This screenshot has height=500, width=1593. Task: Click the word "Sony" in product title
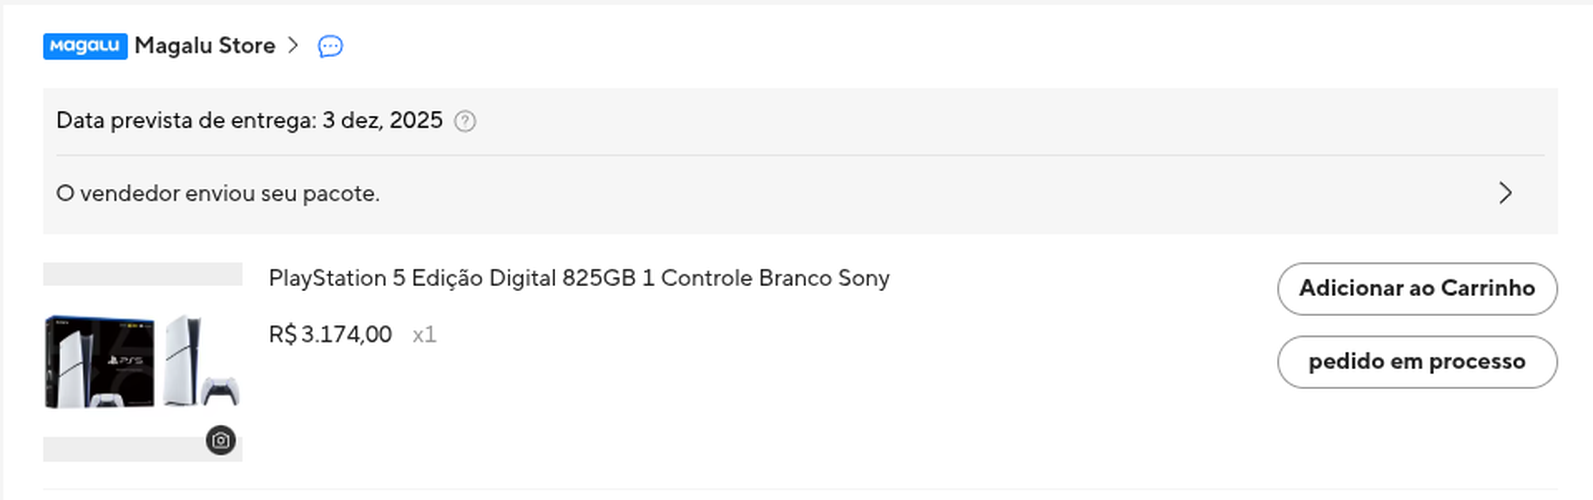pyautogui.click(x=864, y=278)
